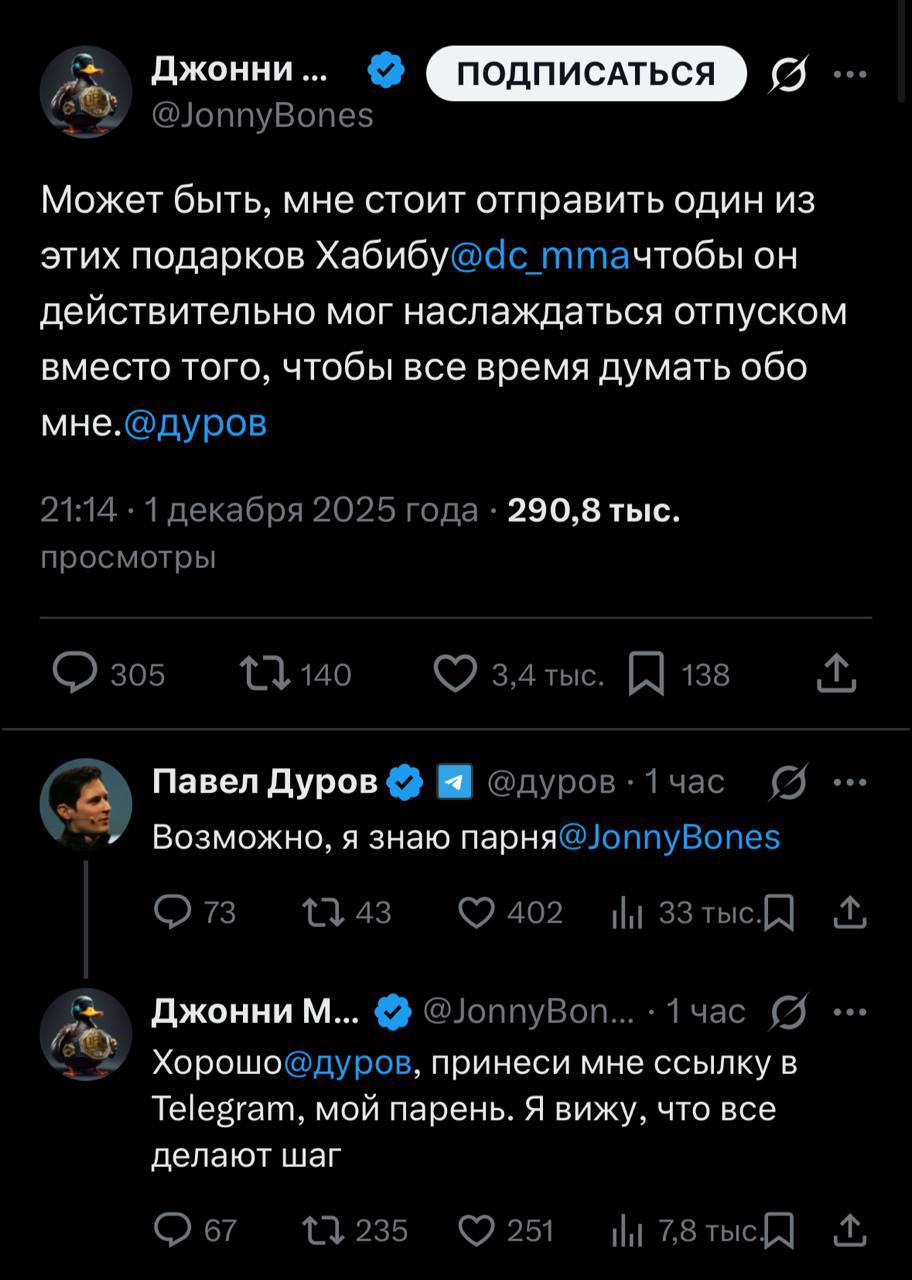The image size is (912, 1280).
Task: Share the last reply with 235 reposts
Action: coord(850,1229)
